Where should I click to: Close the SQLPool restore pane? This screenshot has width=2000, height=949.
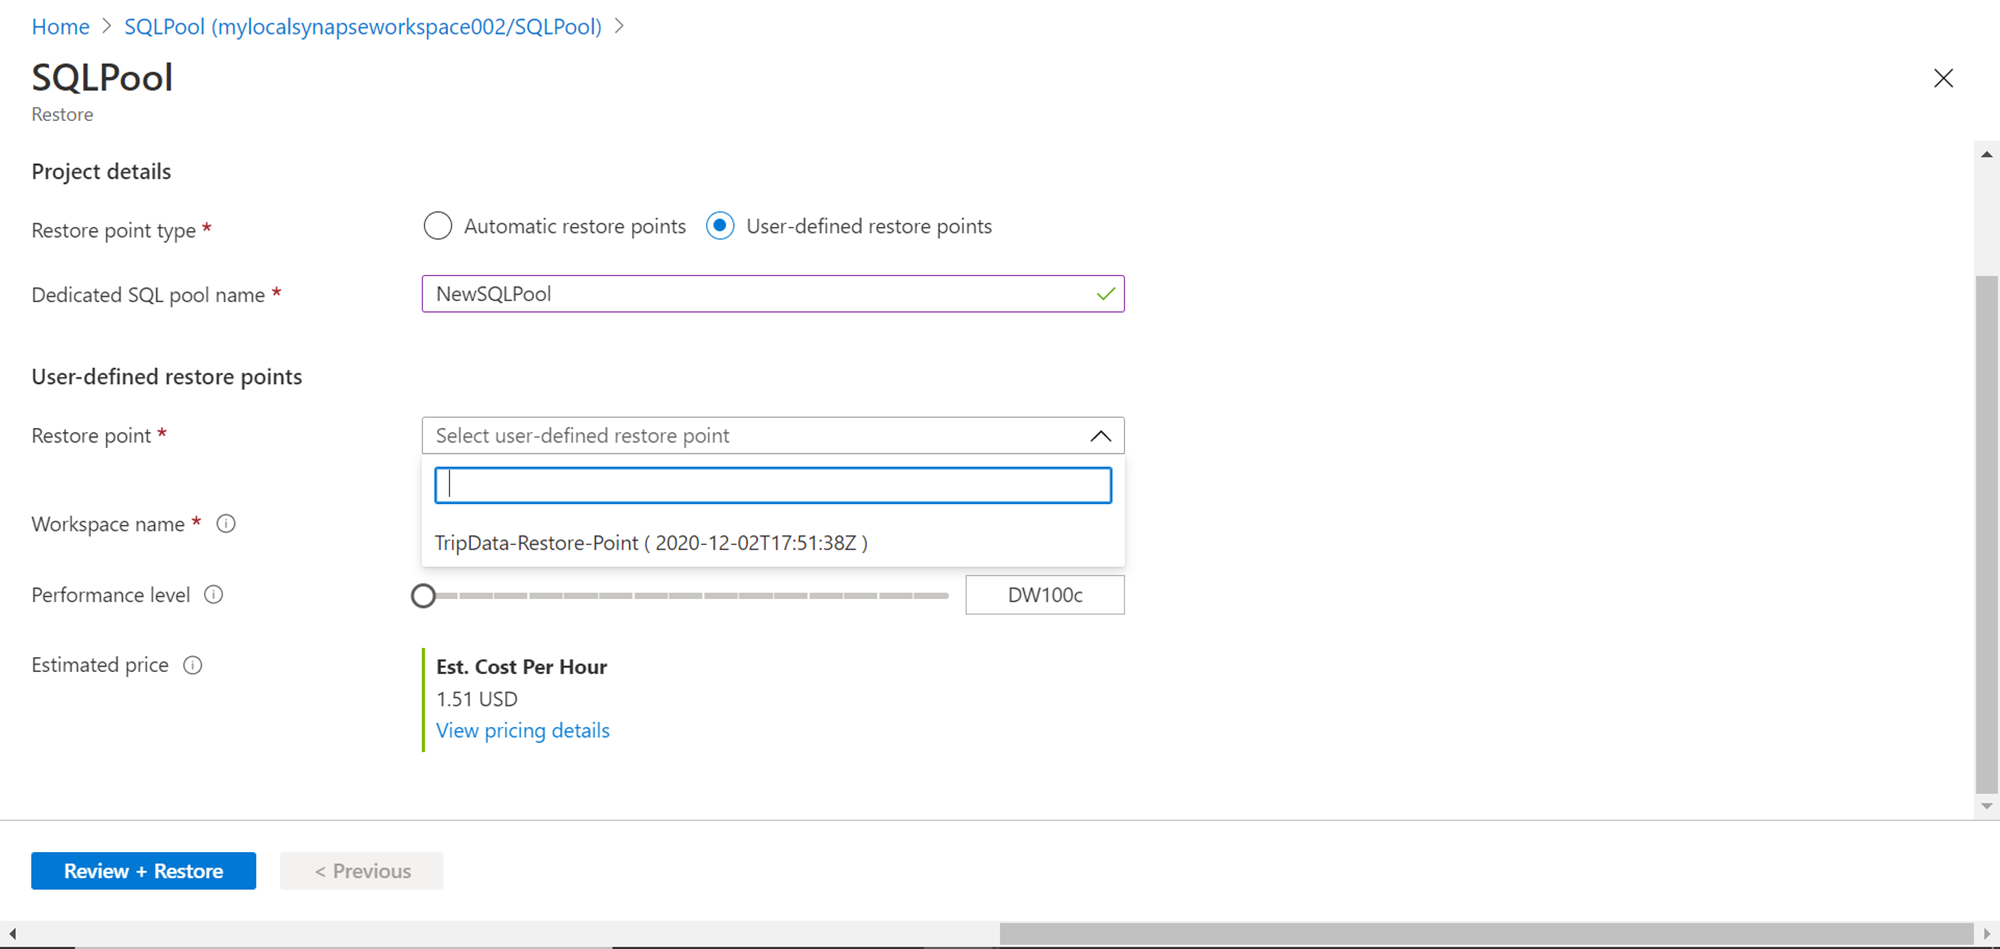[1943, 78]
